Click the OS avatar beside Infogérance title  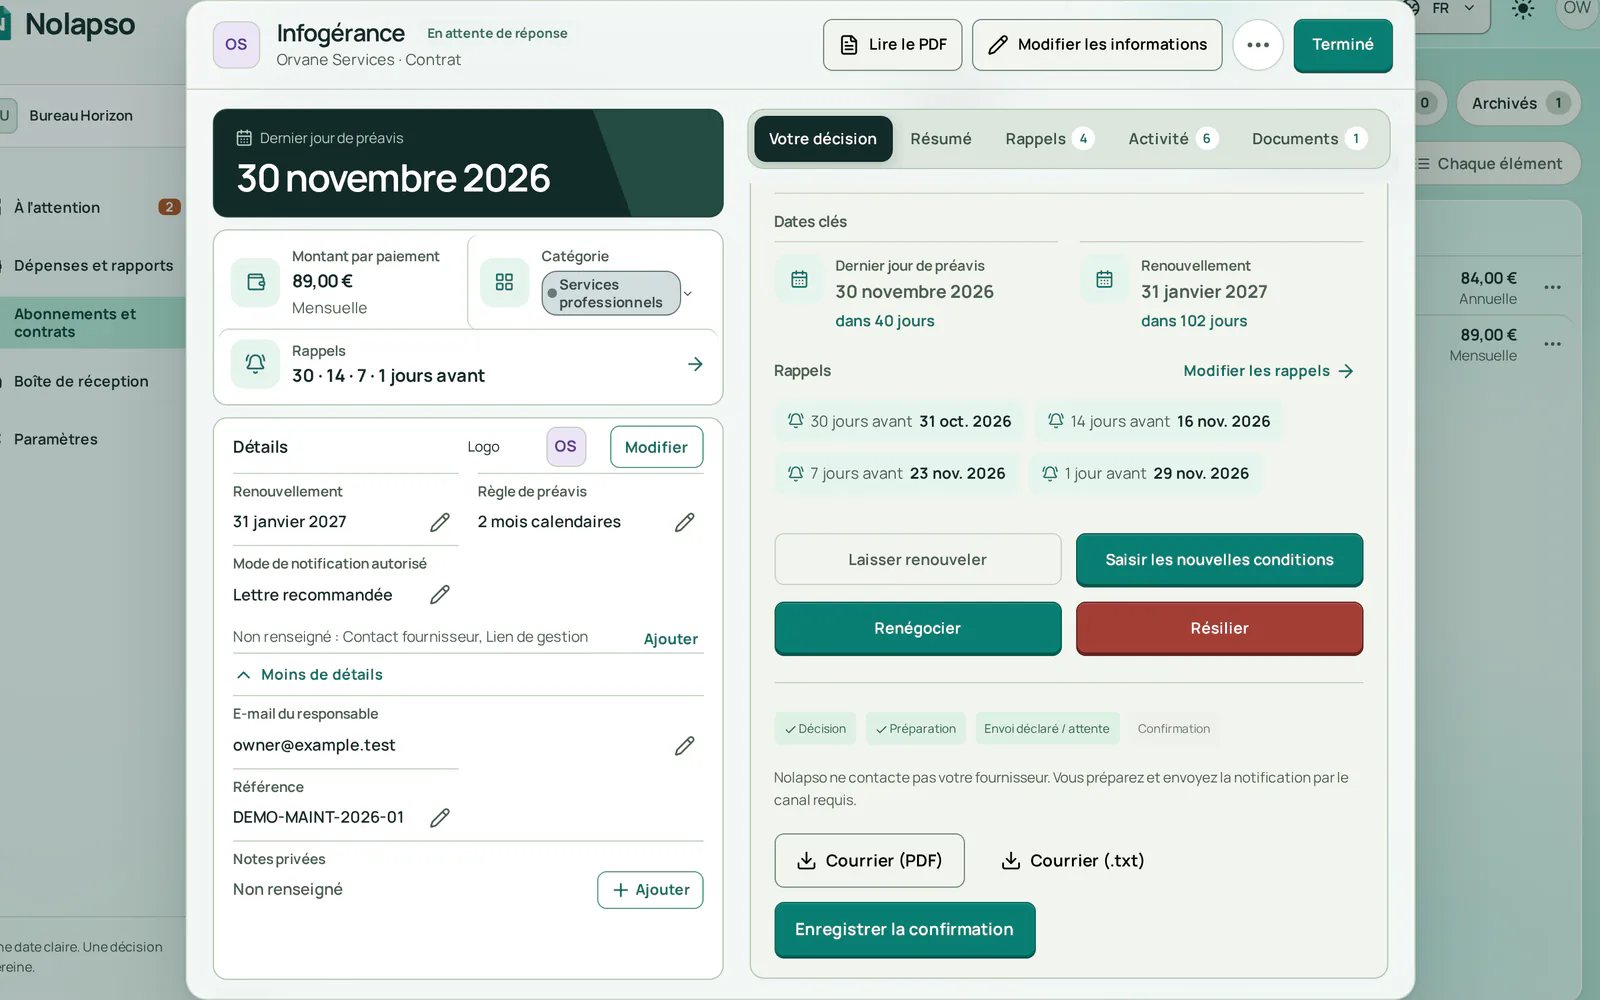point(236,45)
